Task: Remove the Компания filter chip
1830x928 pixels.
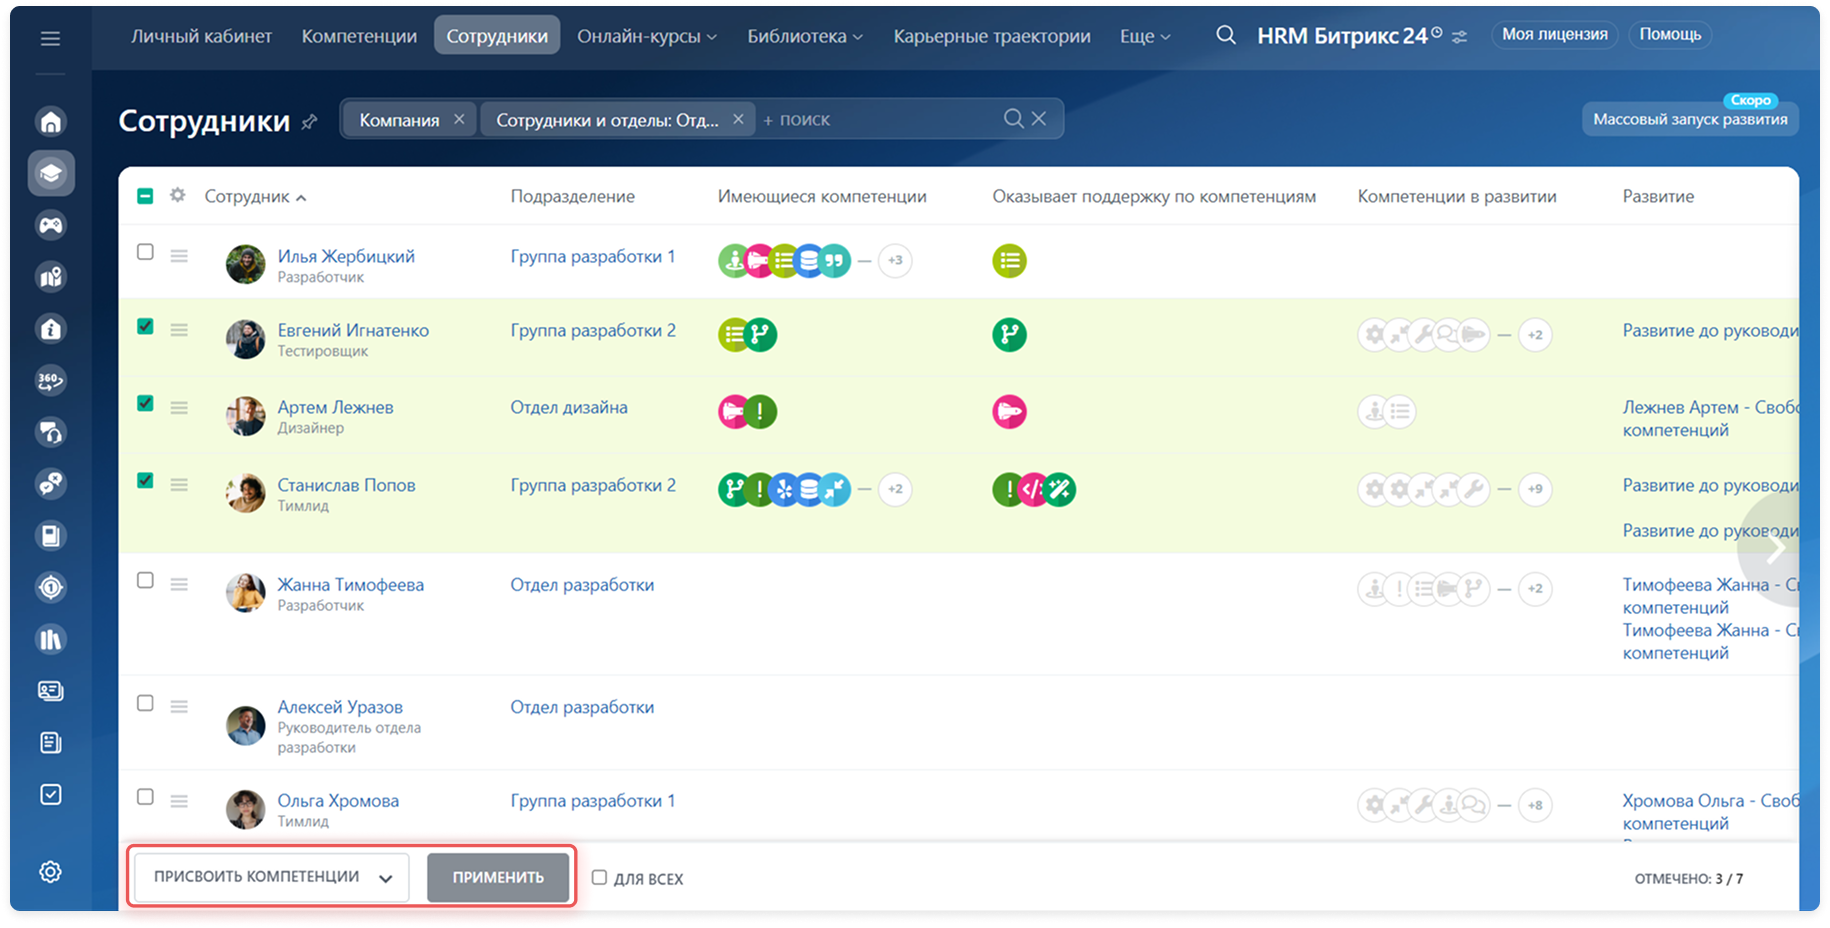Action: pyautogui.click(x=459, y=119)
